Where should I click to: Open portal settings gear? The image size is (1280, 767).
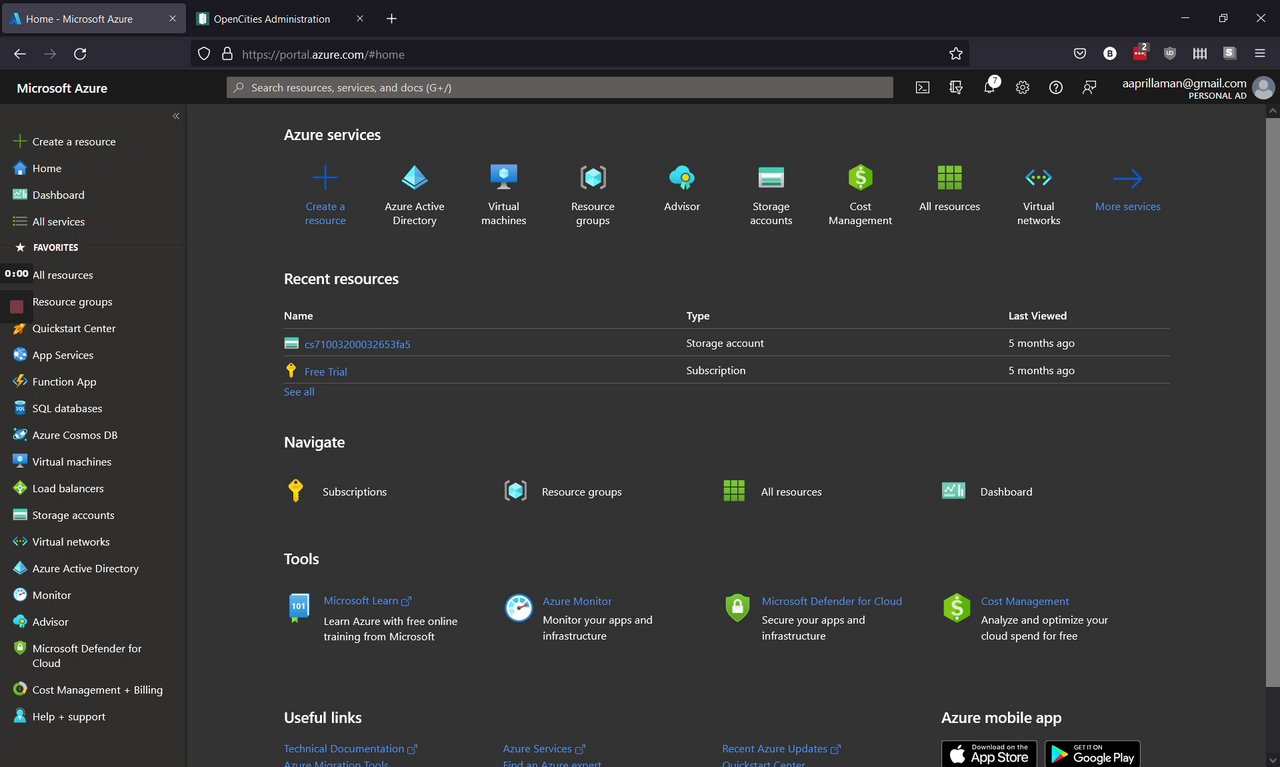[x=1022, y=88]
